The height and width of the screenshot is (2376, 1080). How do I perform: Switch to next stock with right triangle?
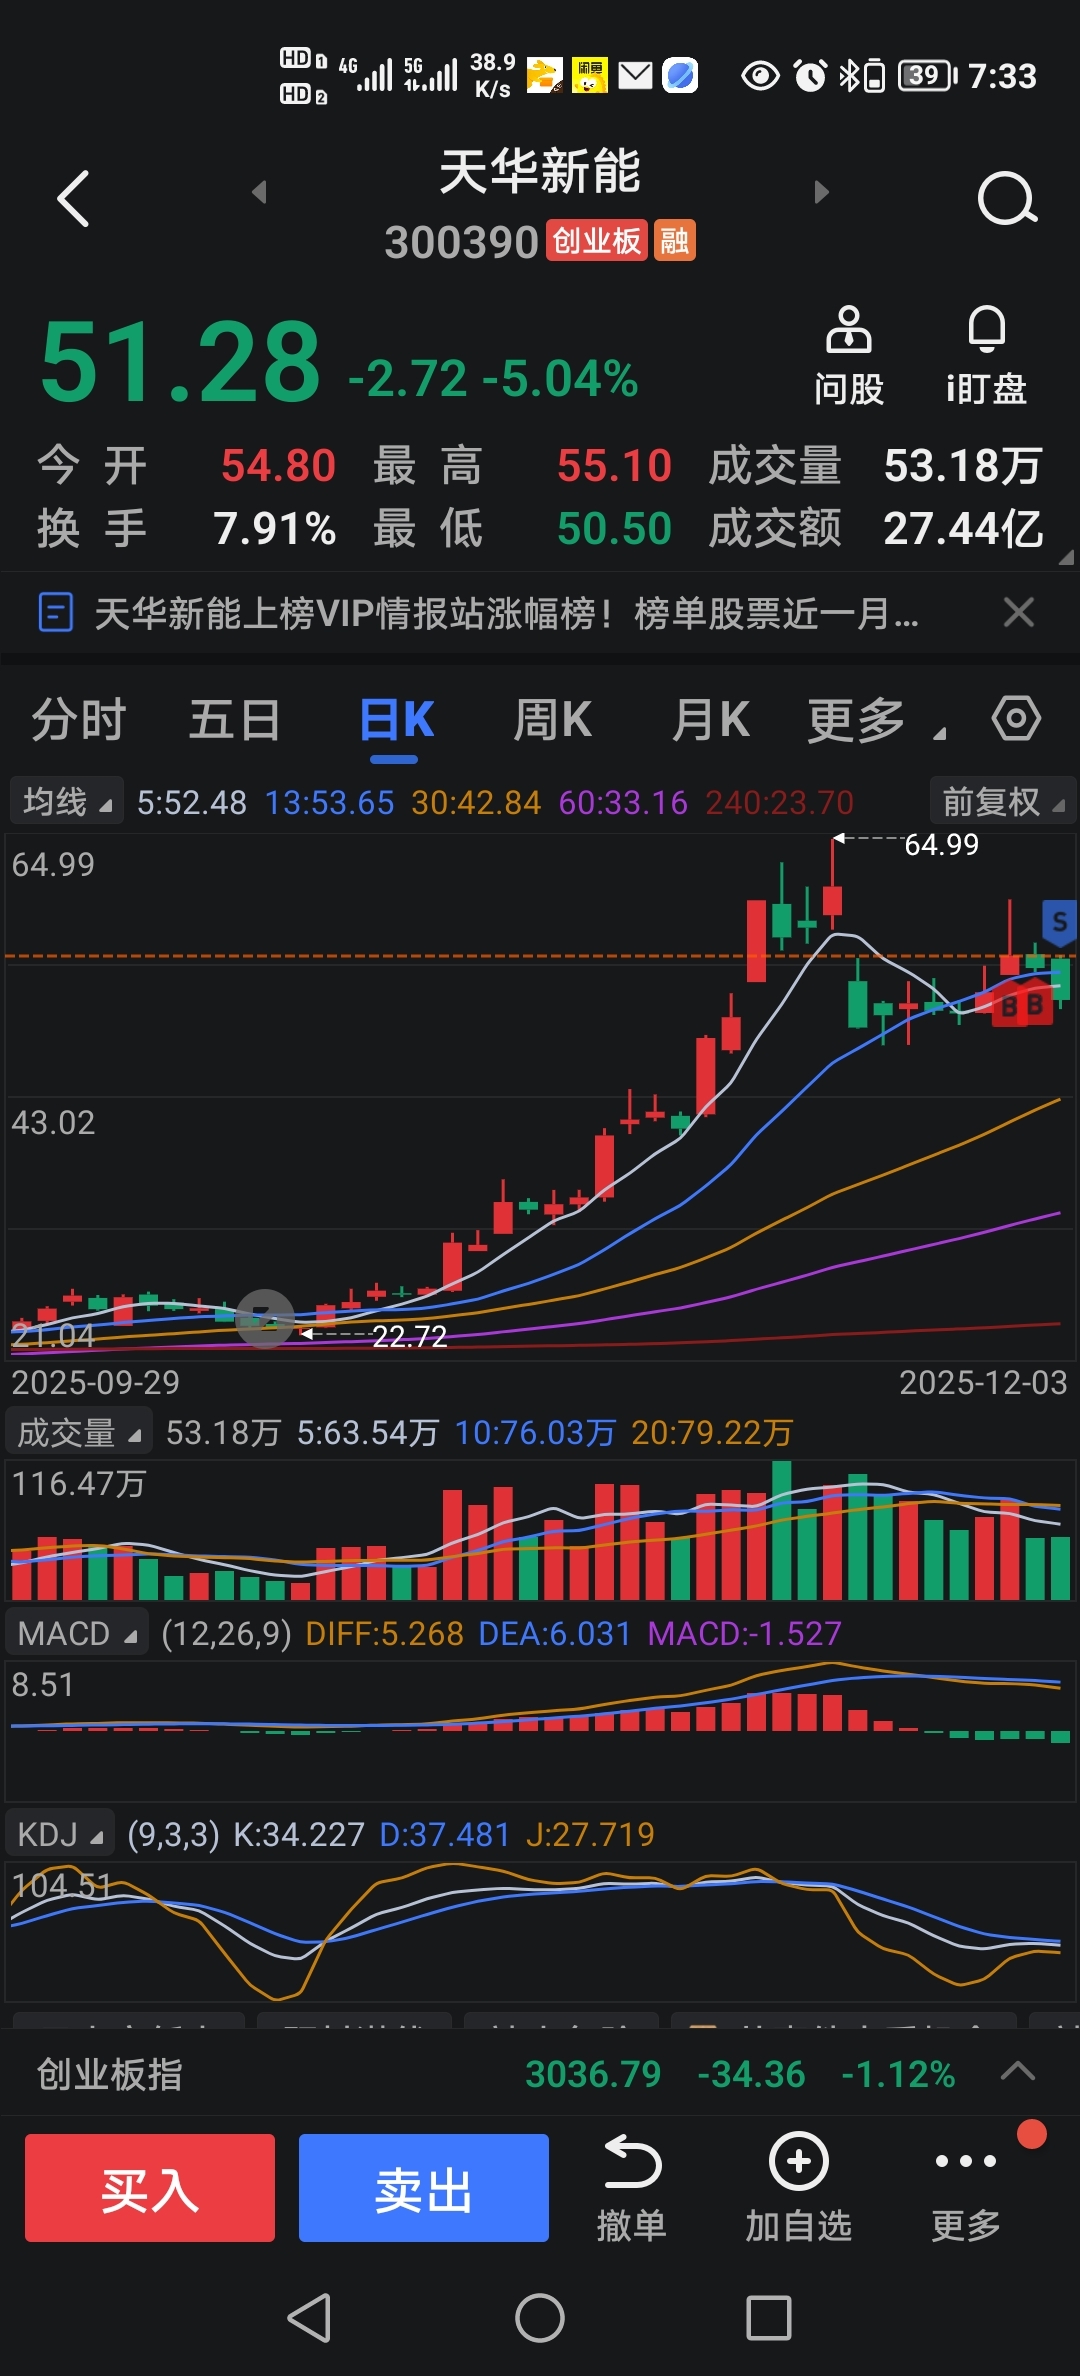coord(822,191)
